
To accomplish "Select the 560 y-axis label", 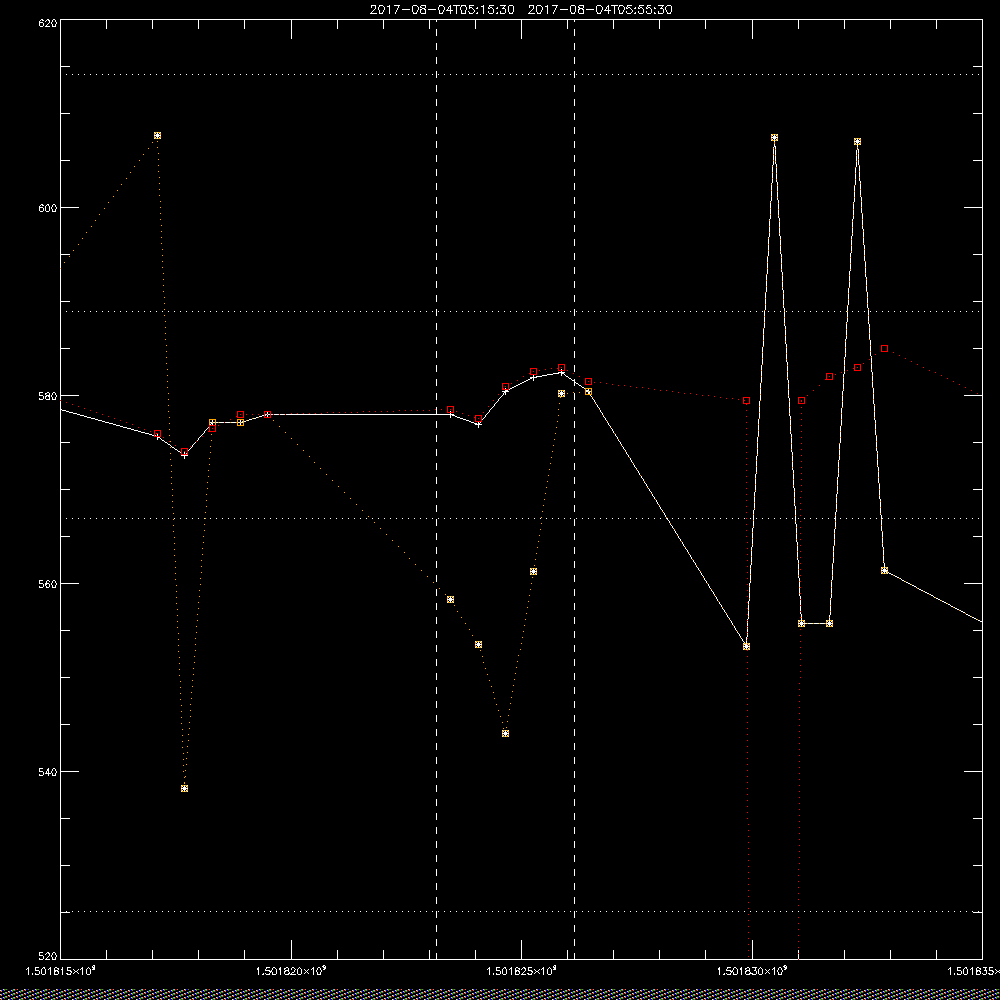I will click(x=48, y=584).
